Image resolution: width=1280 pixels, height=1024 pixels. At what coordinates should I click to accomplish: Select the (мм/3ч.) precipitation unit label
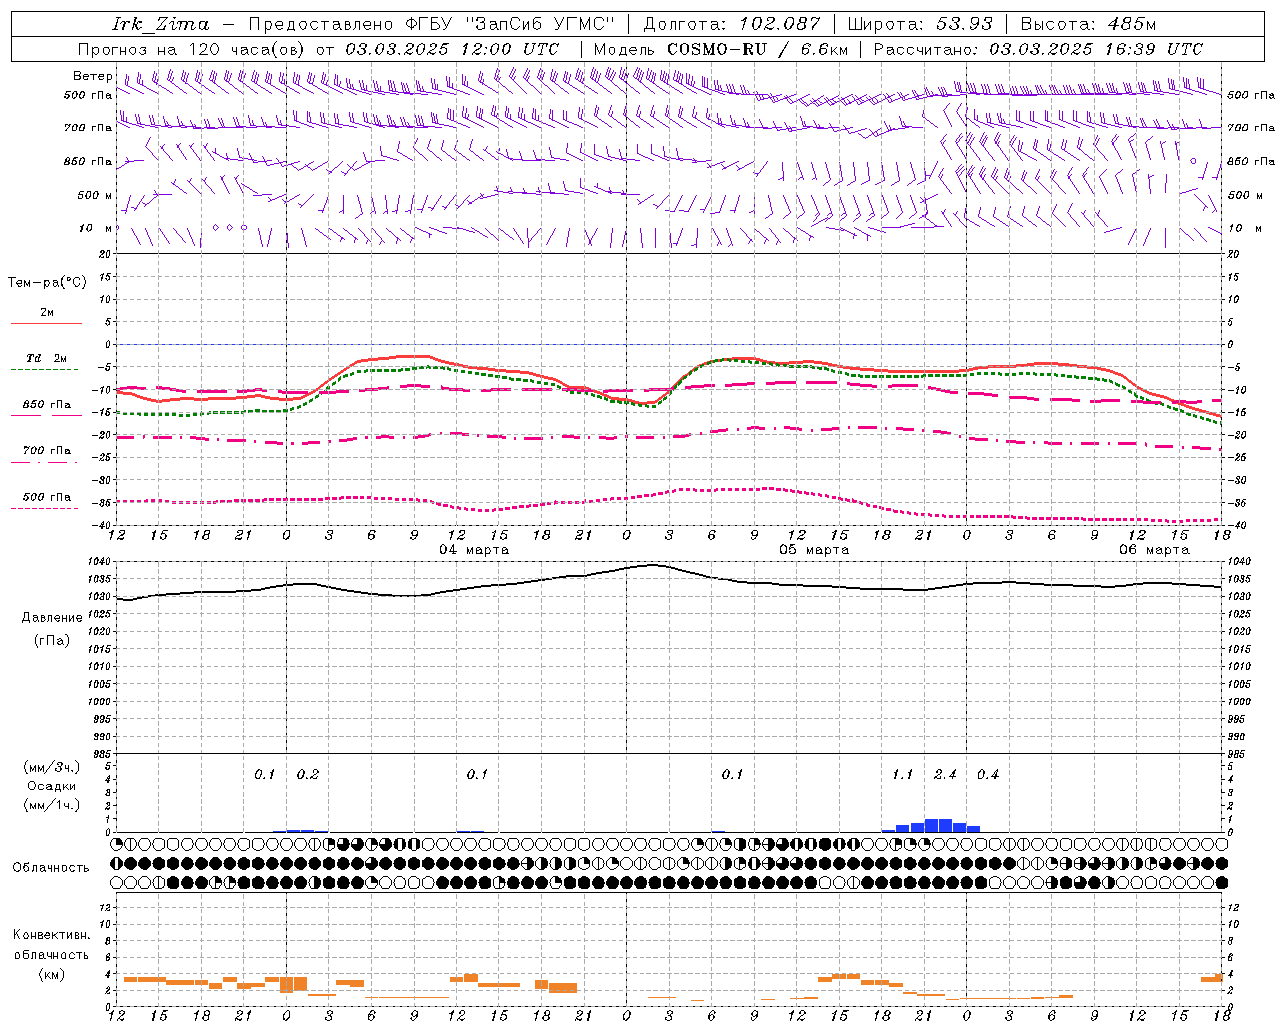coord(52,767)
